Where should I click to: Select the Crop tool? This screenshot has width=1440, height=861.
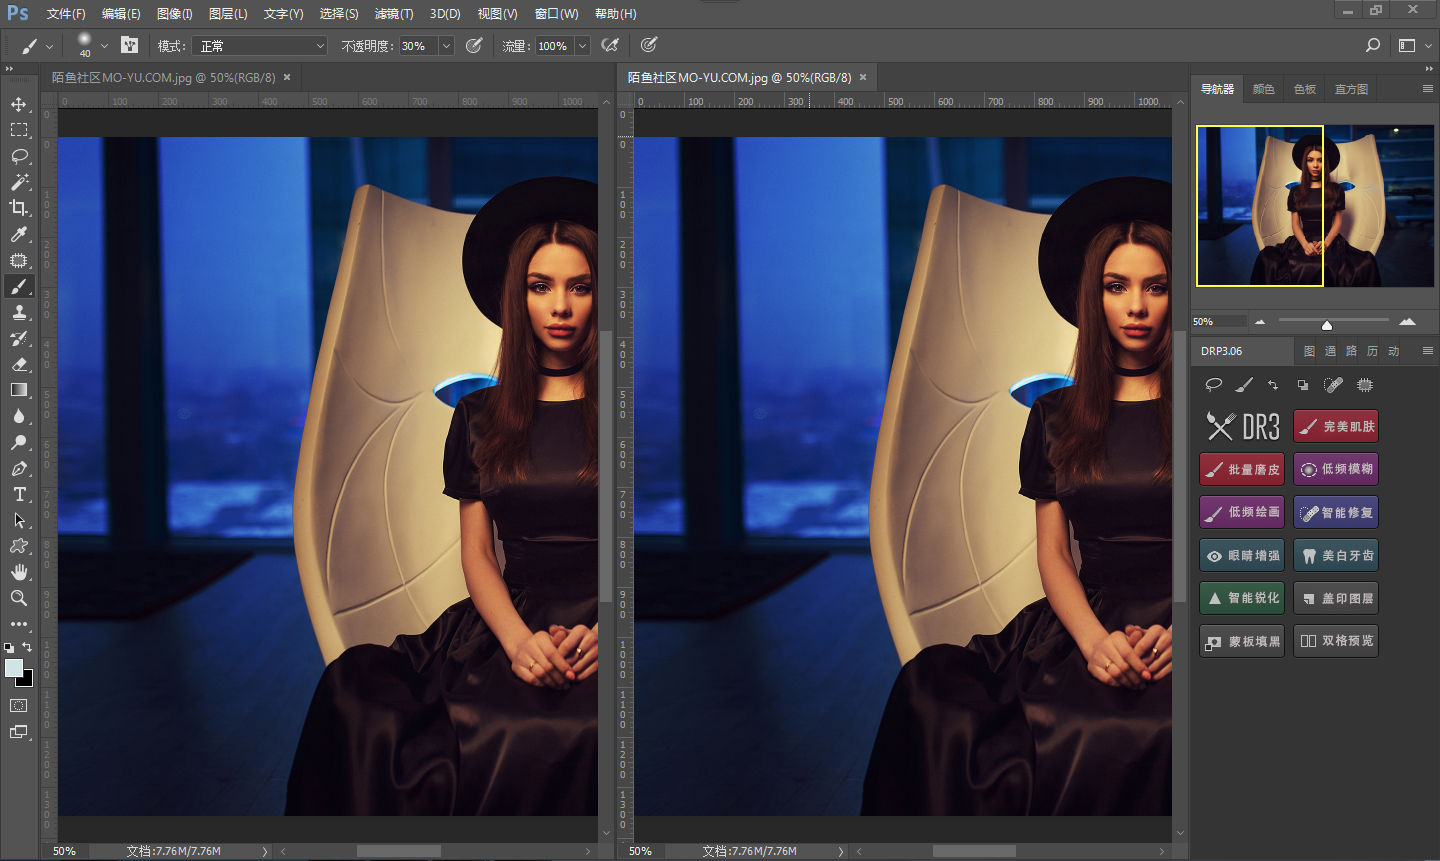[x=19, y=208]
